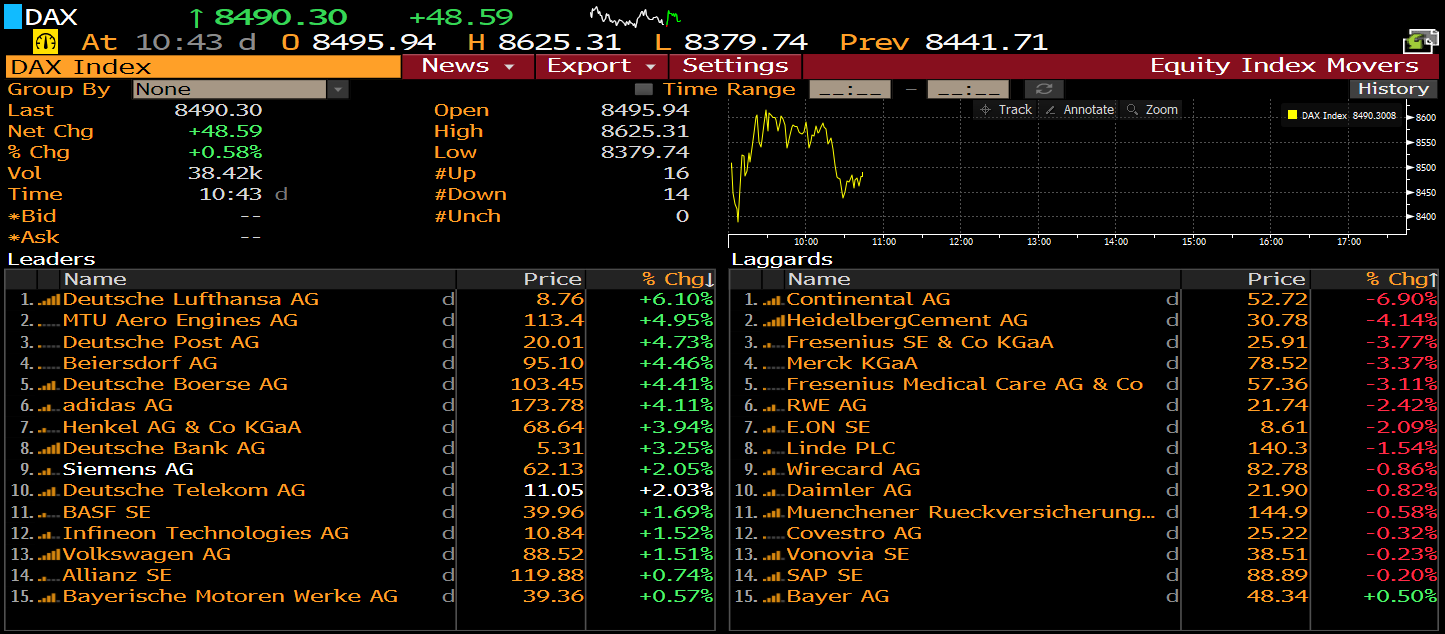Click Lufthansa's +6.10% change value
This screenshot has height=634, width=1445.
coord(676,300)
